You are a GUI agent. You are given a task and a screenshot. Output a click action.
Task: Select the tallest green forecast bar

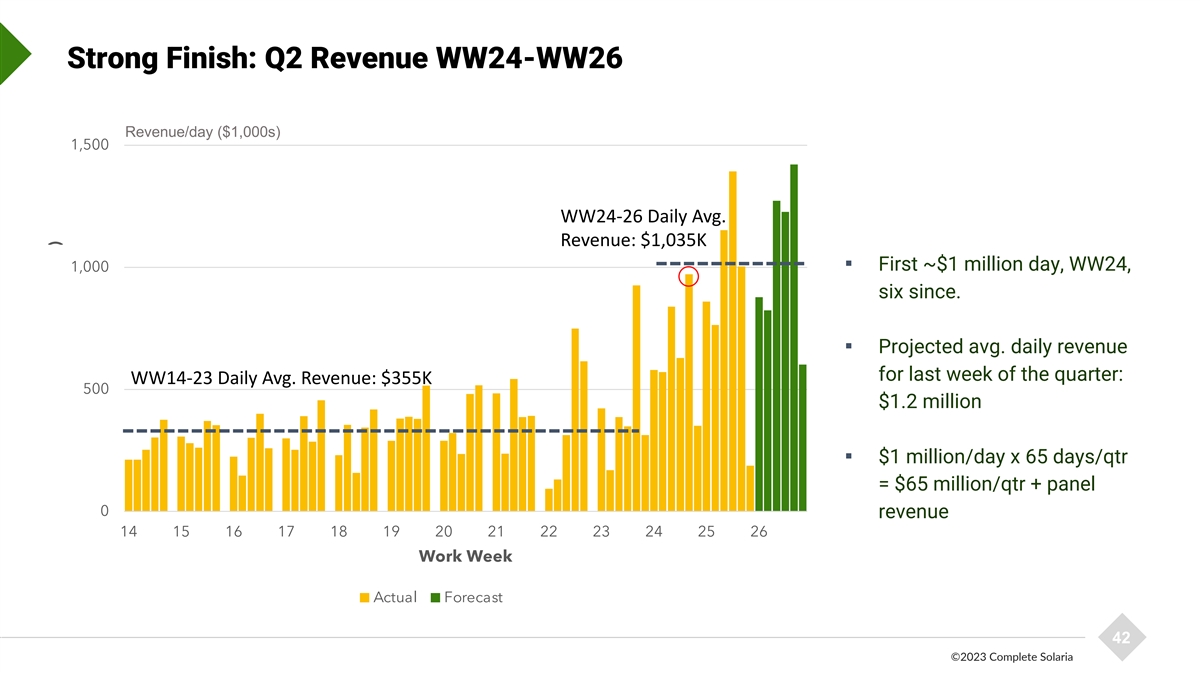click(x=794, y=337)
